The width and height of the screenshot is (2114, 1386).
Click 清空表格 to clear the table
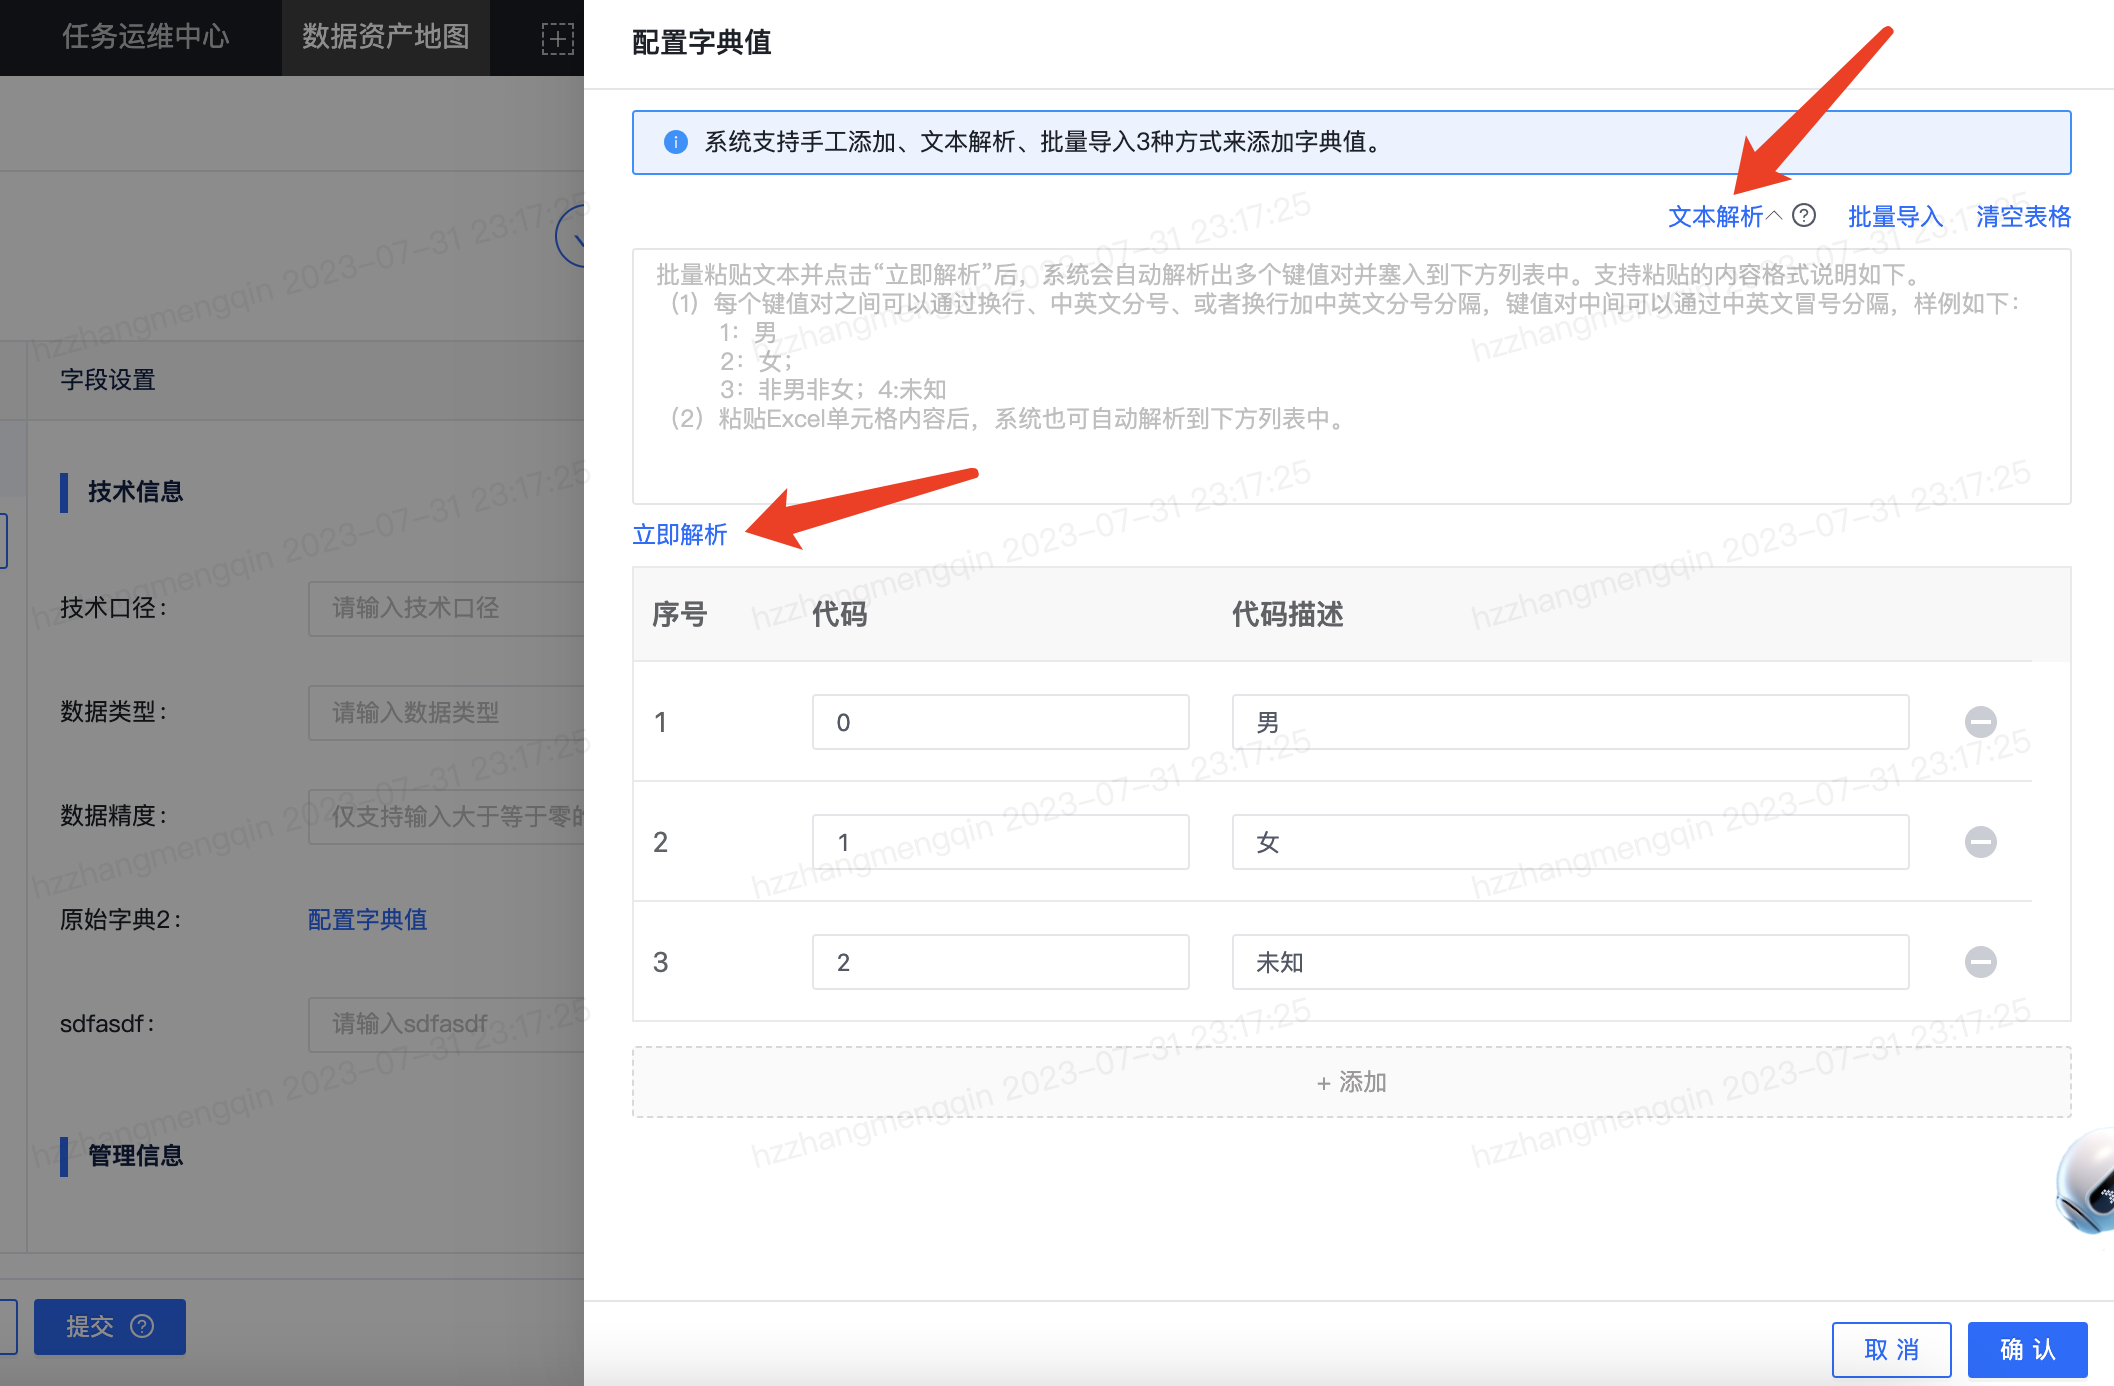2023,215
